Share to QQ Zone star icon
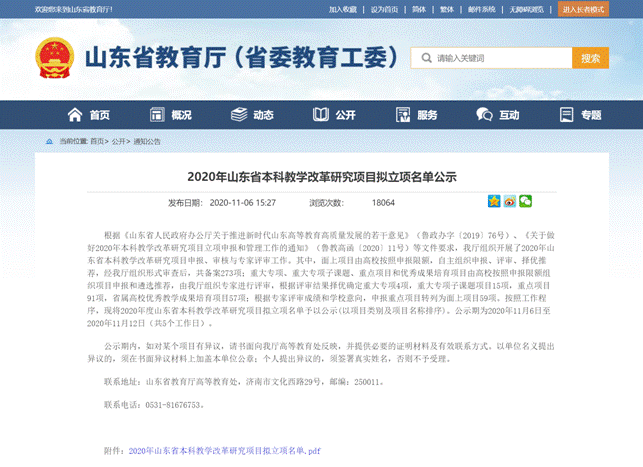The image size is (643, 467). point(493,202)
